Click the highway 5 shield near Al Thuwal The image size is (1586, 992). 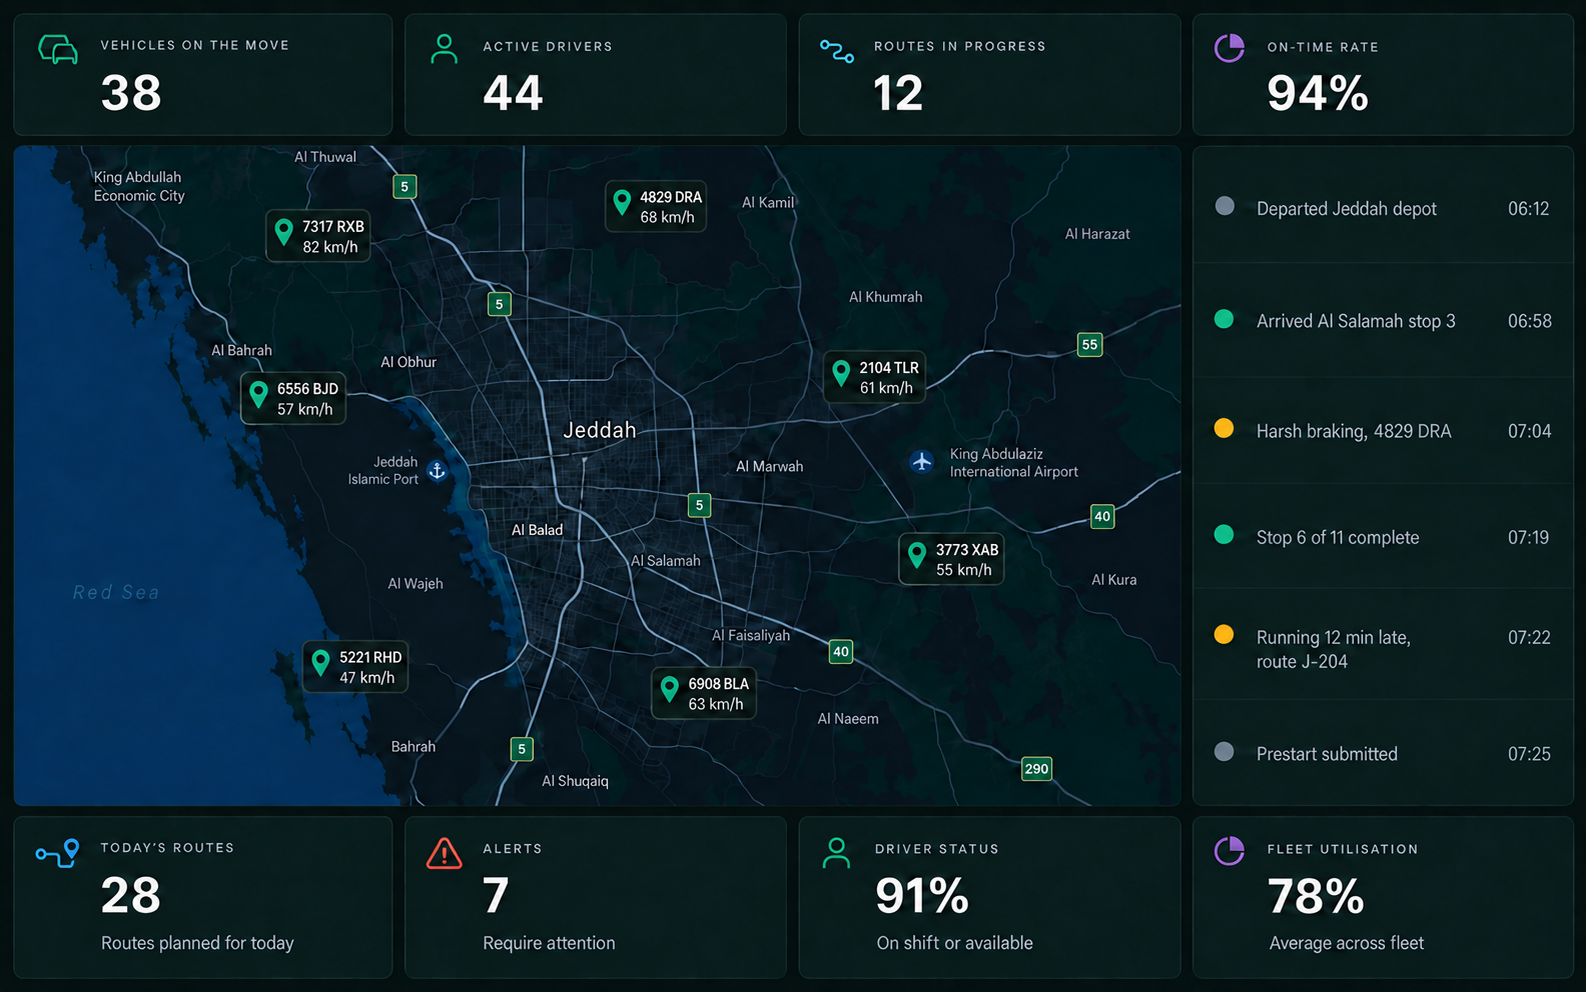click(405, 186)
